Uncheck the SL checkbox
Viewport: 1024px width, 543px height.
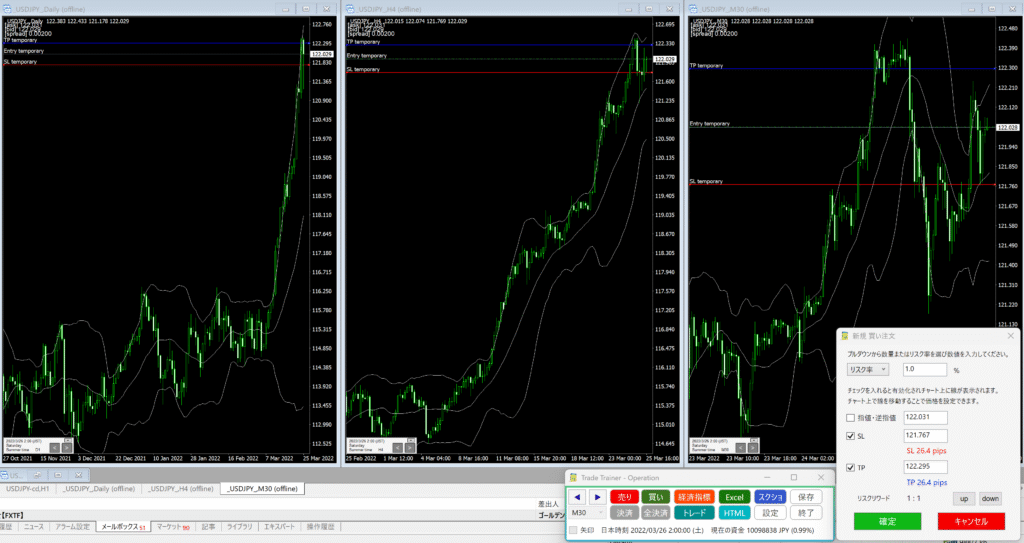pyautogui.click(x=850, y=436)
